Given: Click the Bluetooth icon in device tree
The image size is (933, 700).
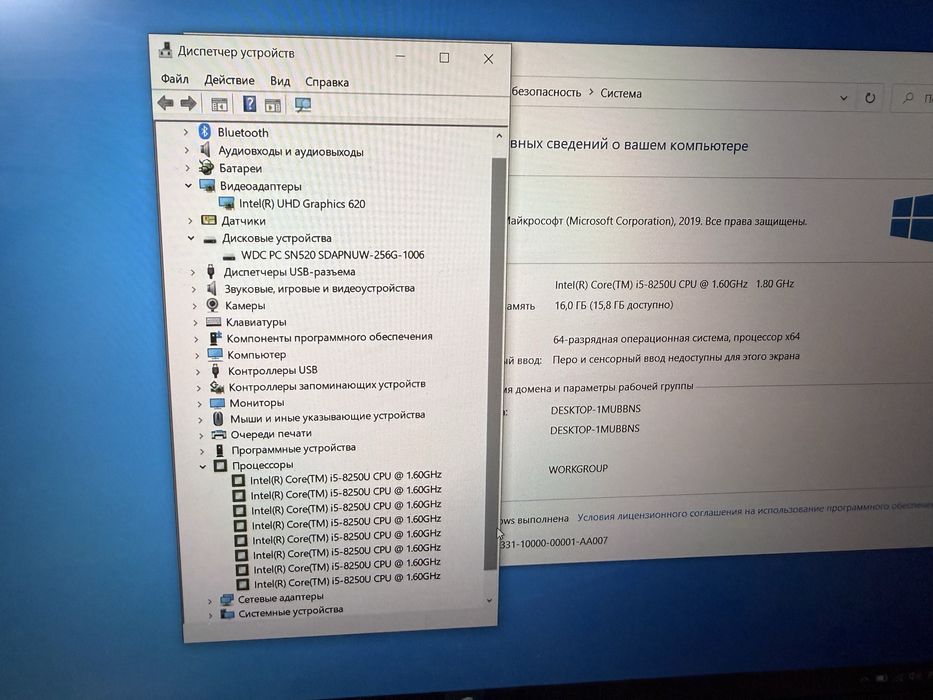Looking at the screenshot, I should (205, 132).
